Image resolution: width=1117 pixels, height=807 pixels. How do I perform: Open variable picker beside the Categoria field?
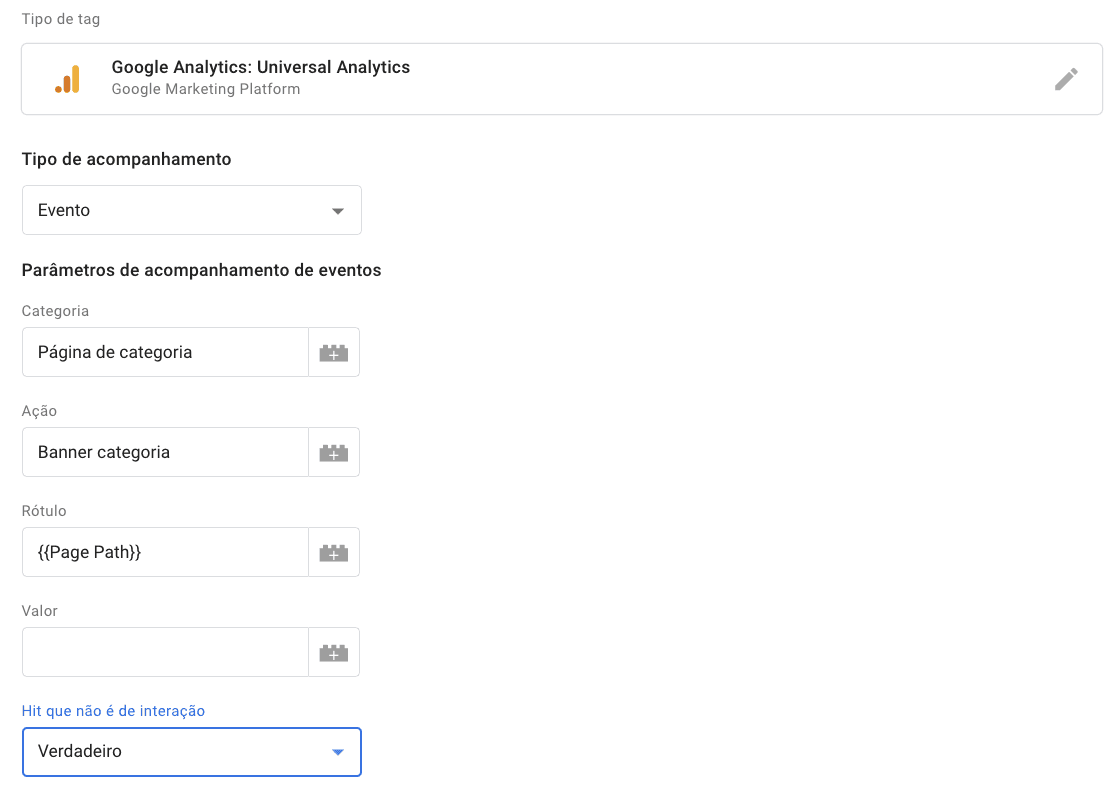point(333,352)
